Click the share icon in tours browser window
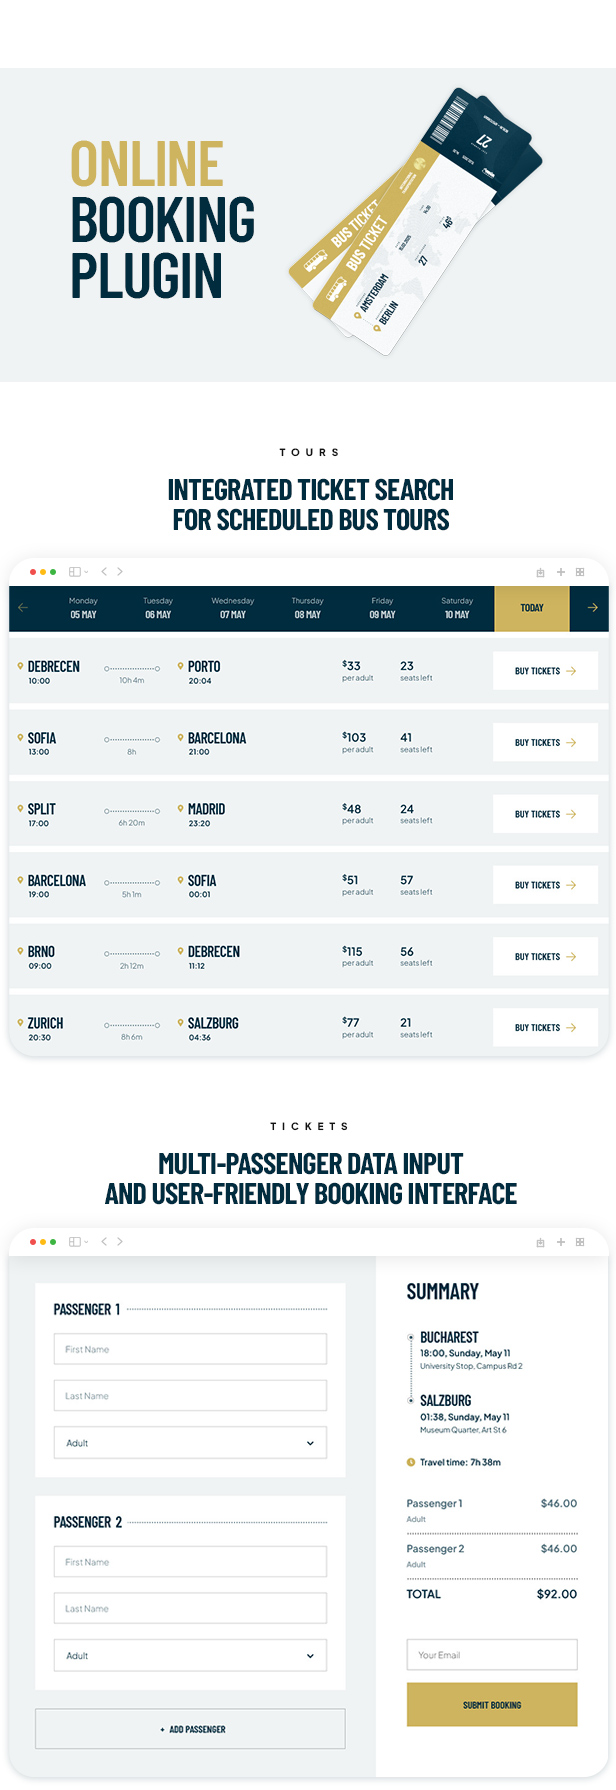Screen dimensions: 616x1790 540,572
